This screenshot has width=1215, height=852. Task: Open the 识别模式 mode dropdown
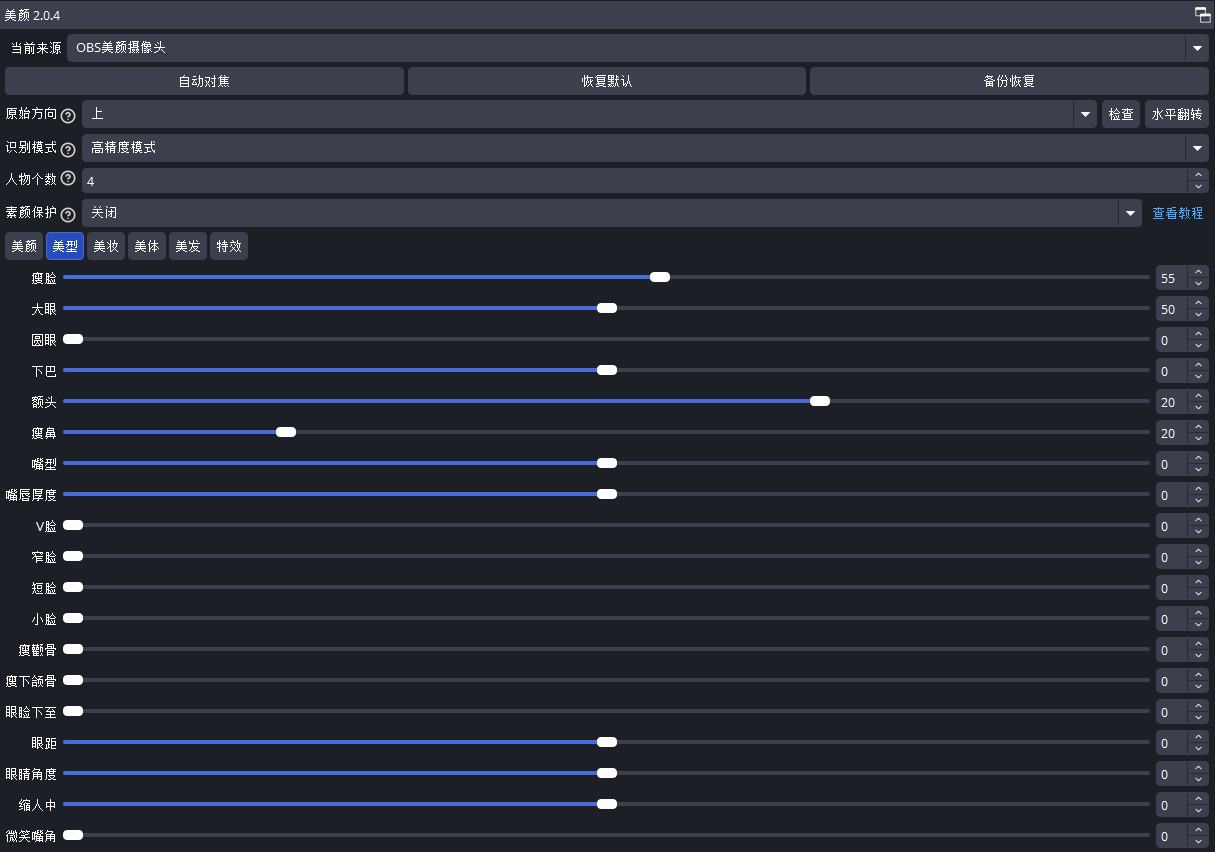point(1197,148)
